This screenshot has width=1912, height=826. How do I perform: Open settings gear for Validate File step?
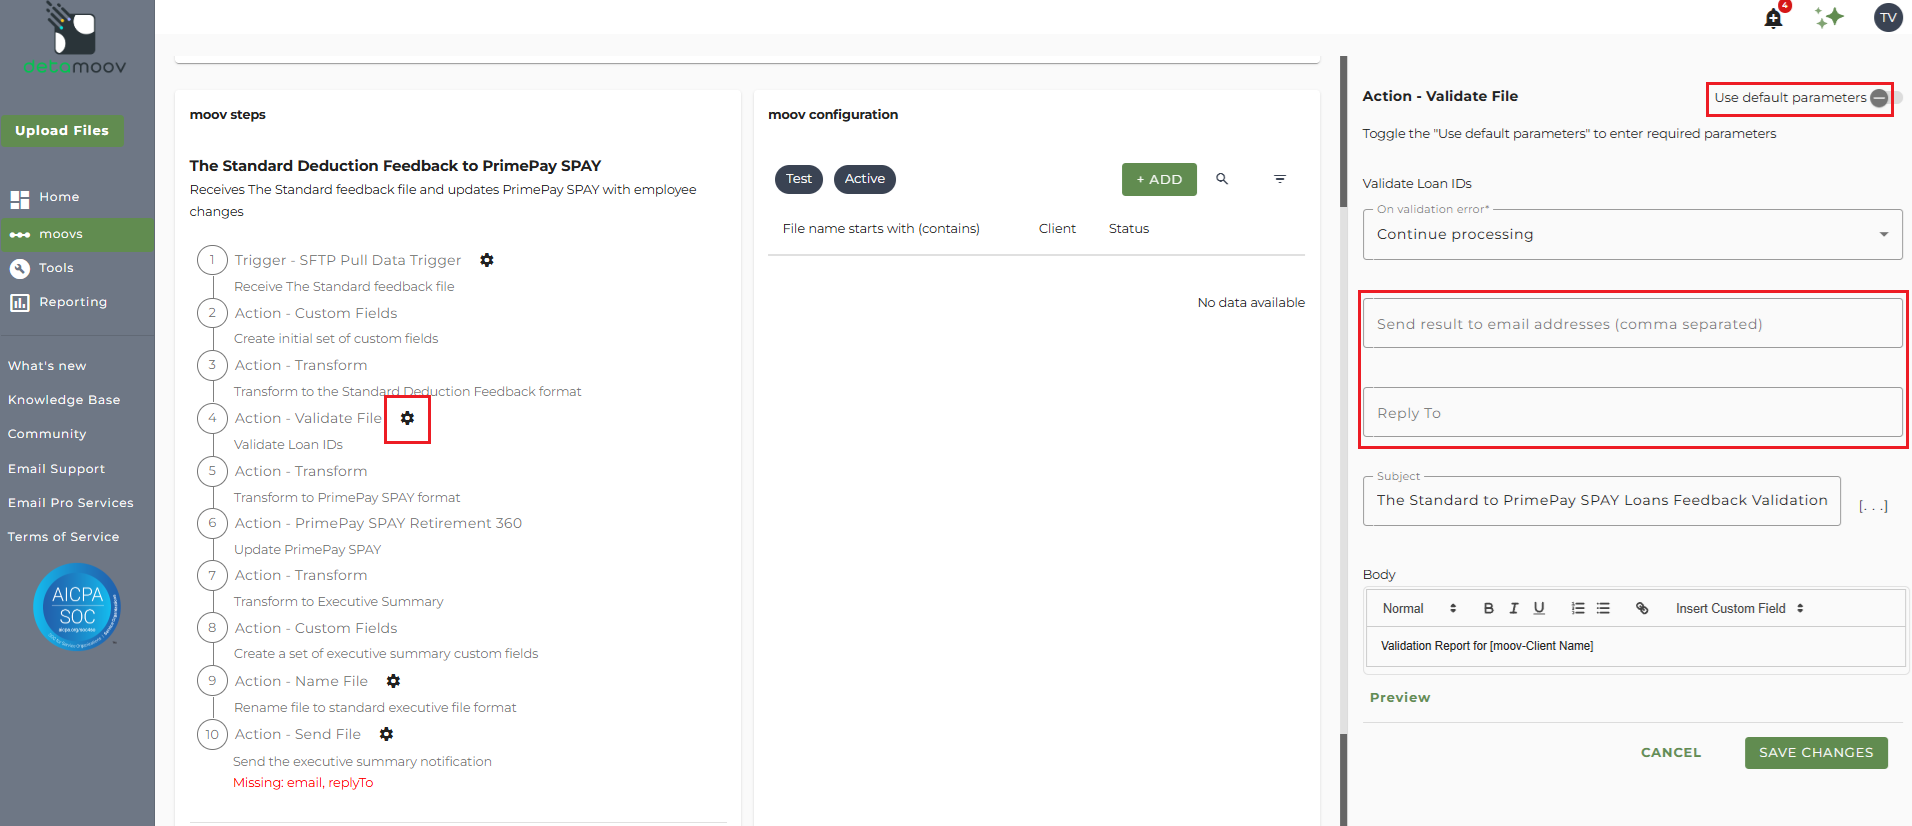coord(407,418)
